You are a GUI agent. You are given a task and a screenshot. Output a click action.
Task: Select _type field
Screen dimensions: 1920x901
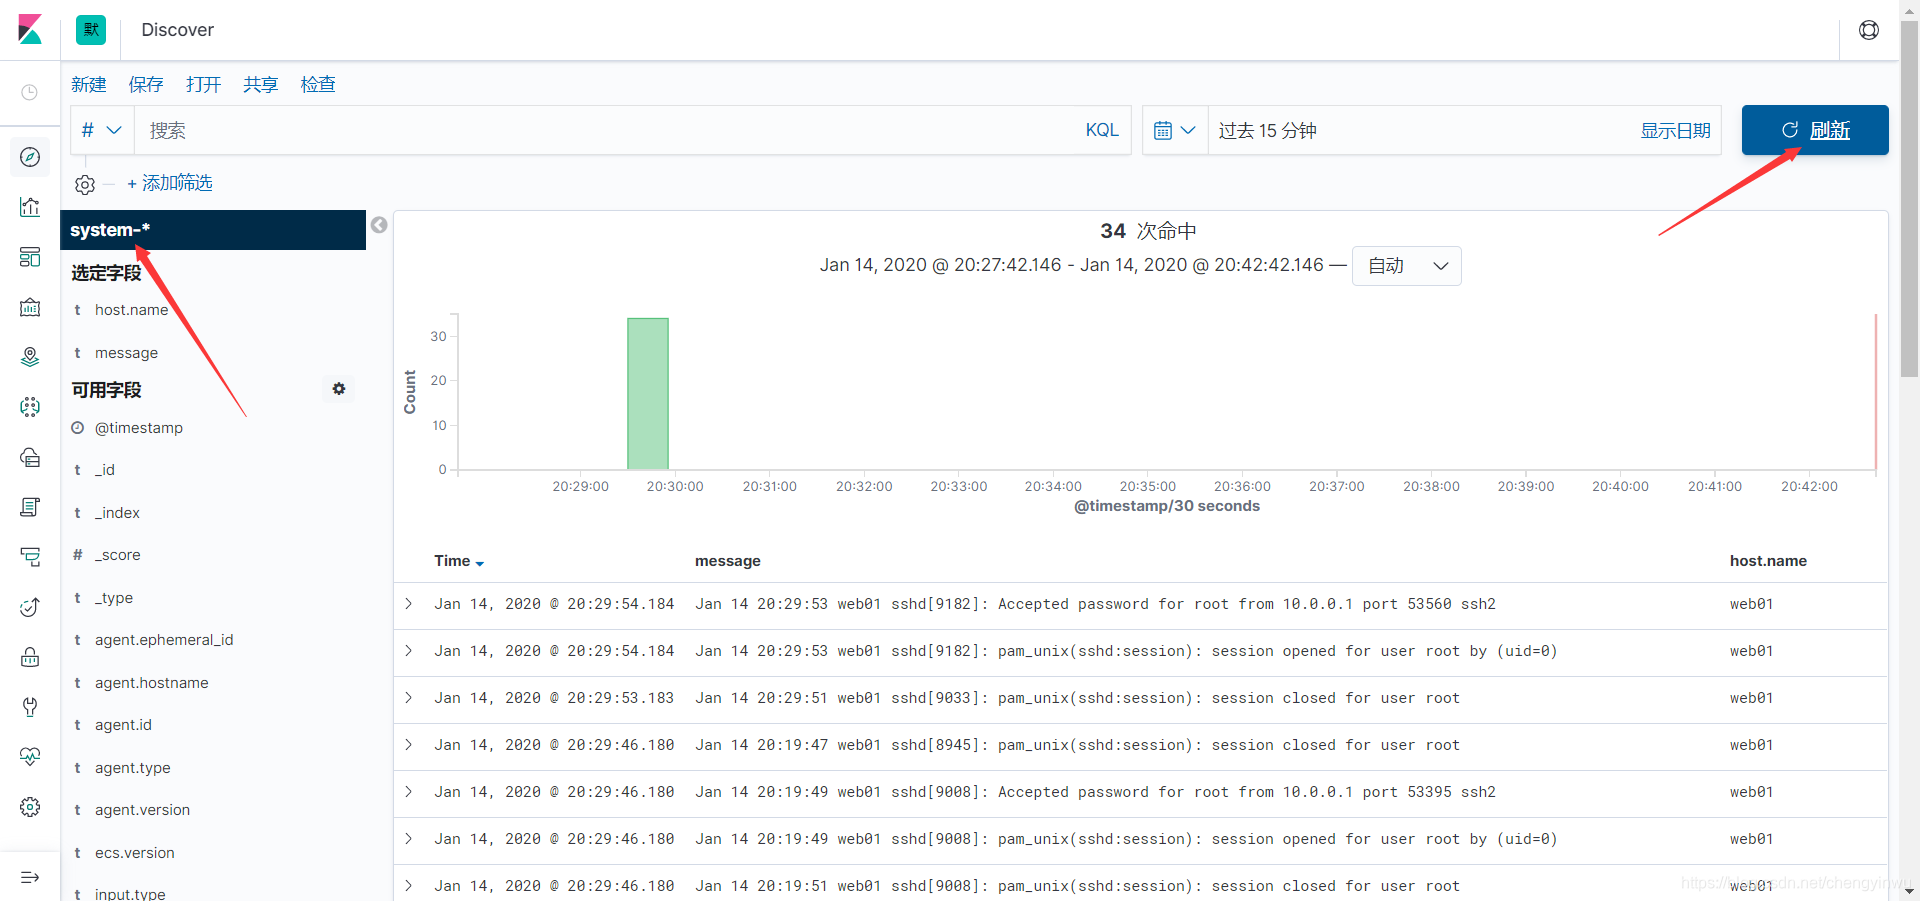(113, 598)
